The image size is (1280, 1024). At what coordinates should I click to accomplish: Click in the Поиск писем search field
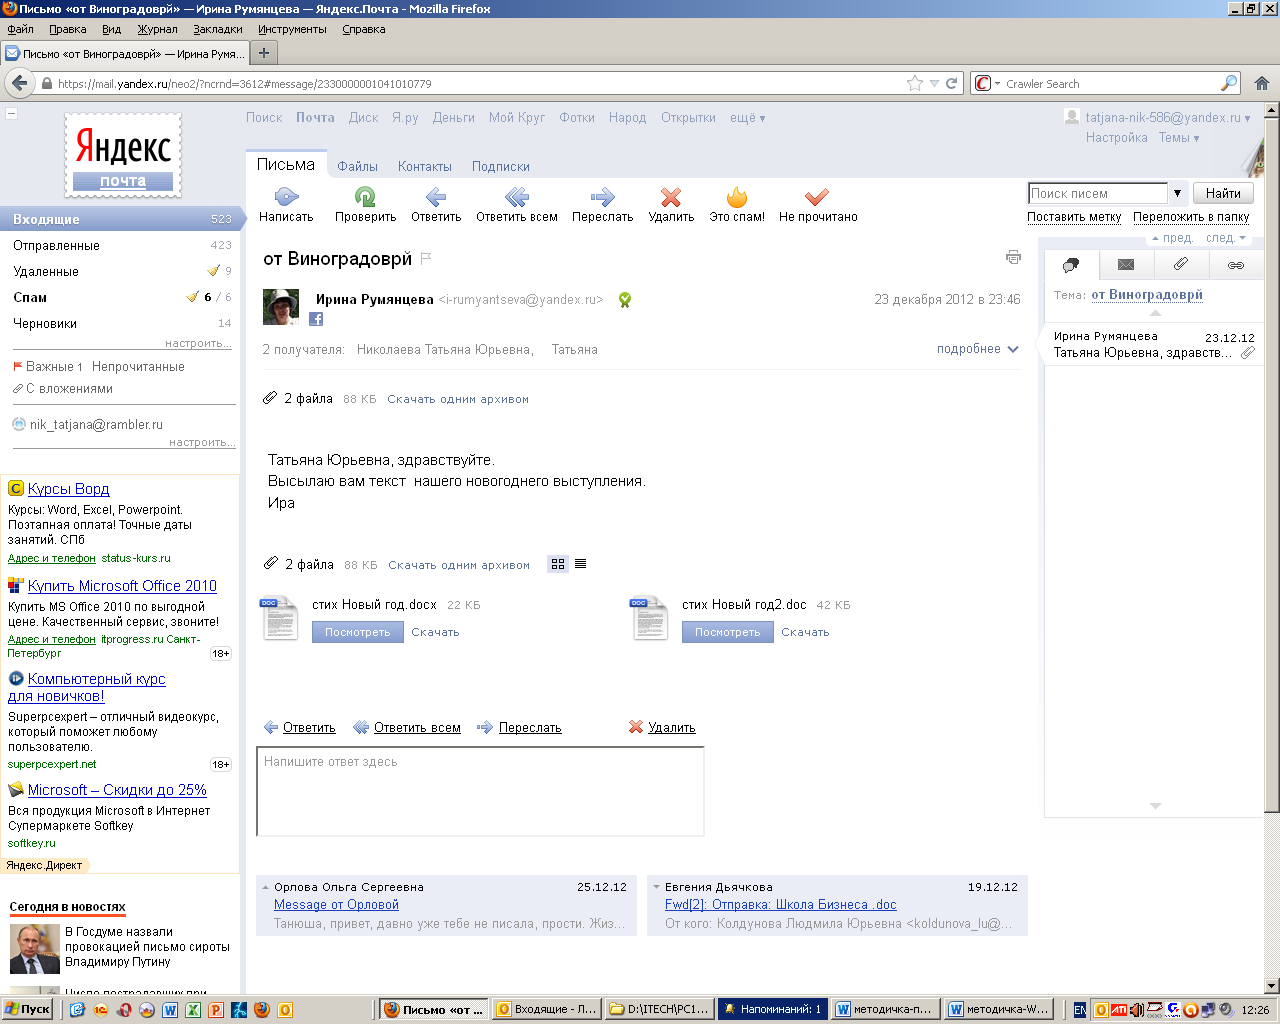pyautogui.click(x=1097, y=193)
